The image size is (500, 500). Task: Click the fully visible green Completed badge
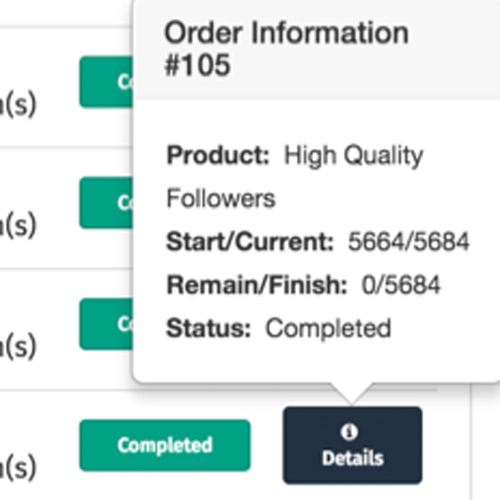(x=165, y=445)
